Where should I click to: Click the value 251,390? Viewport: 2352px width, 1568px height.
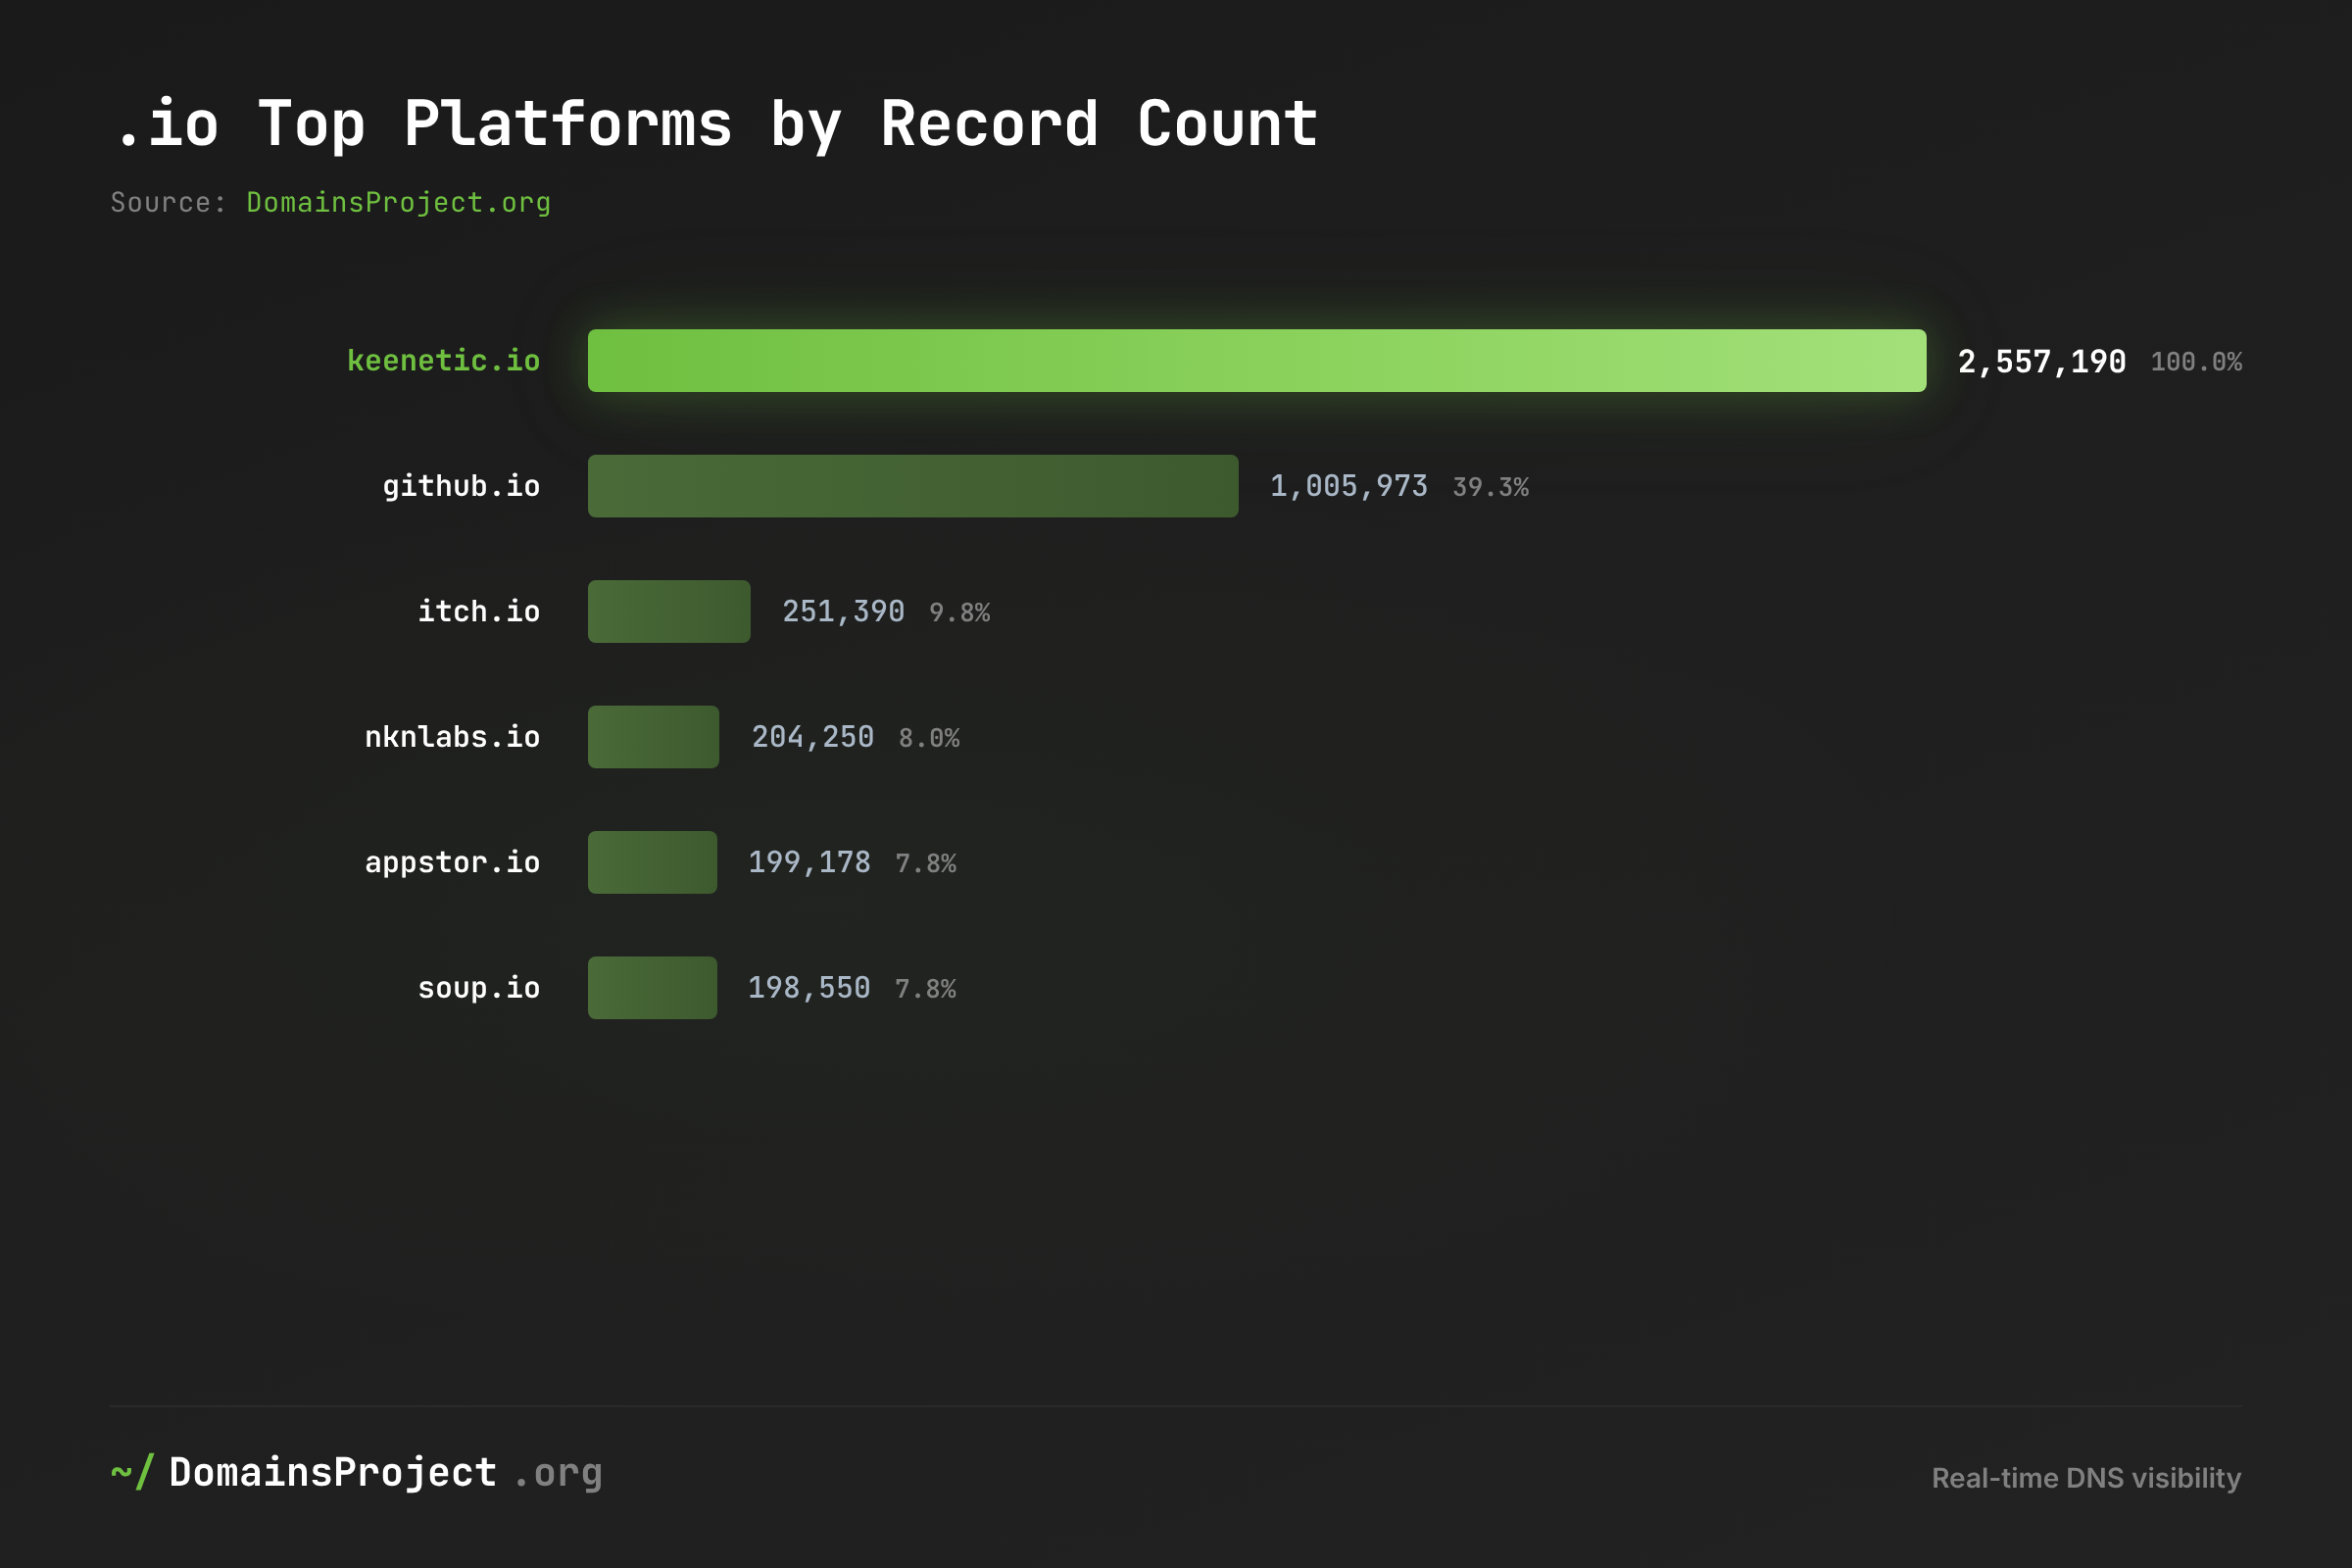[x=843, y=611]
